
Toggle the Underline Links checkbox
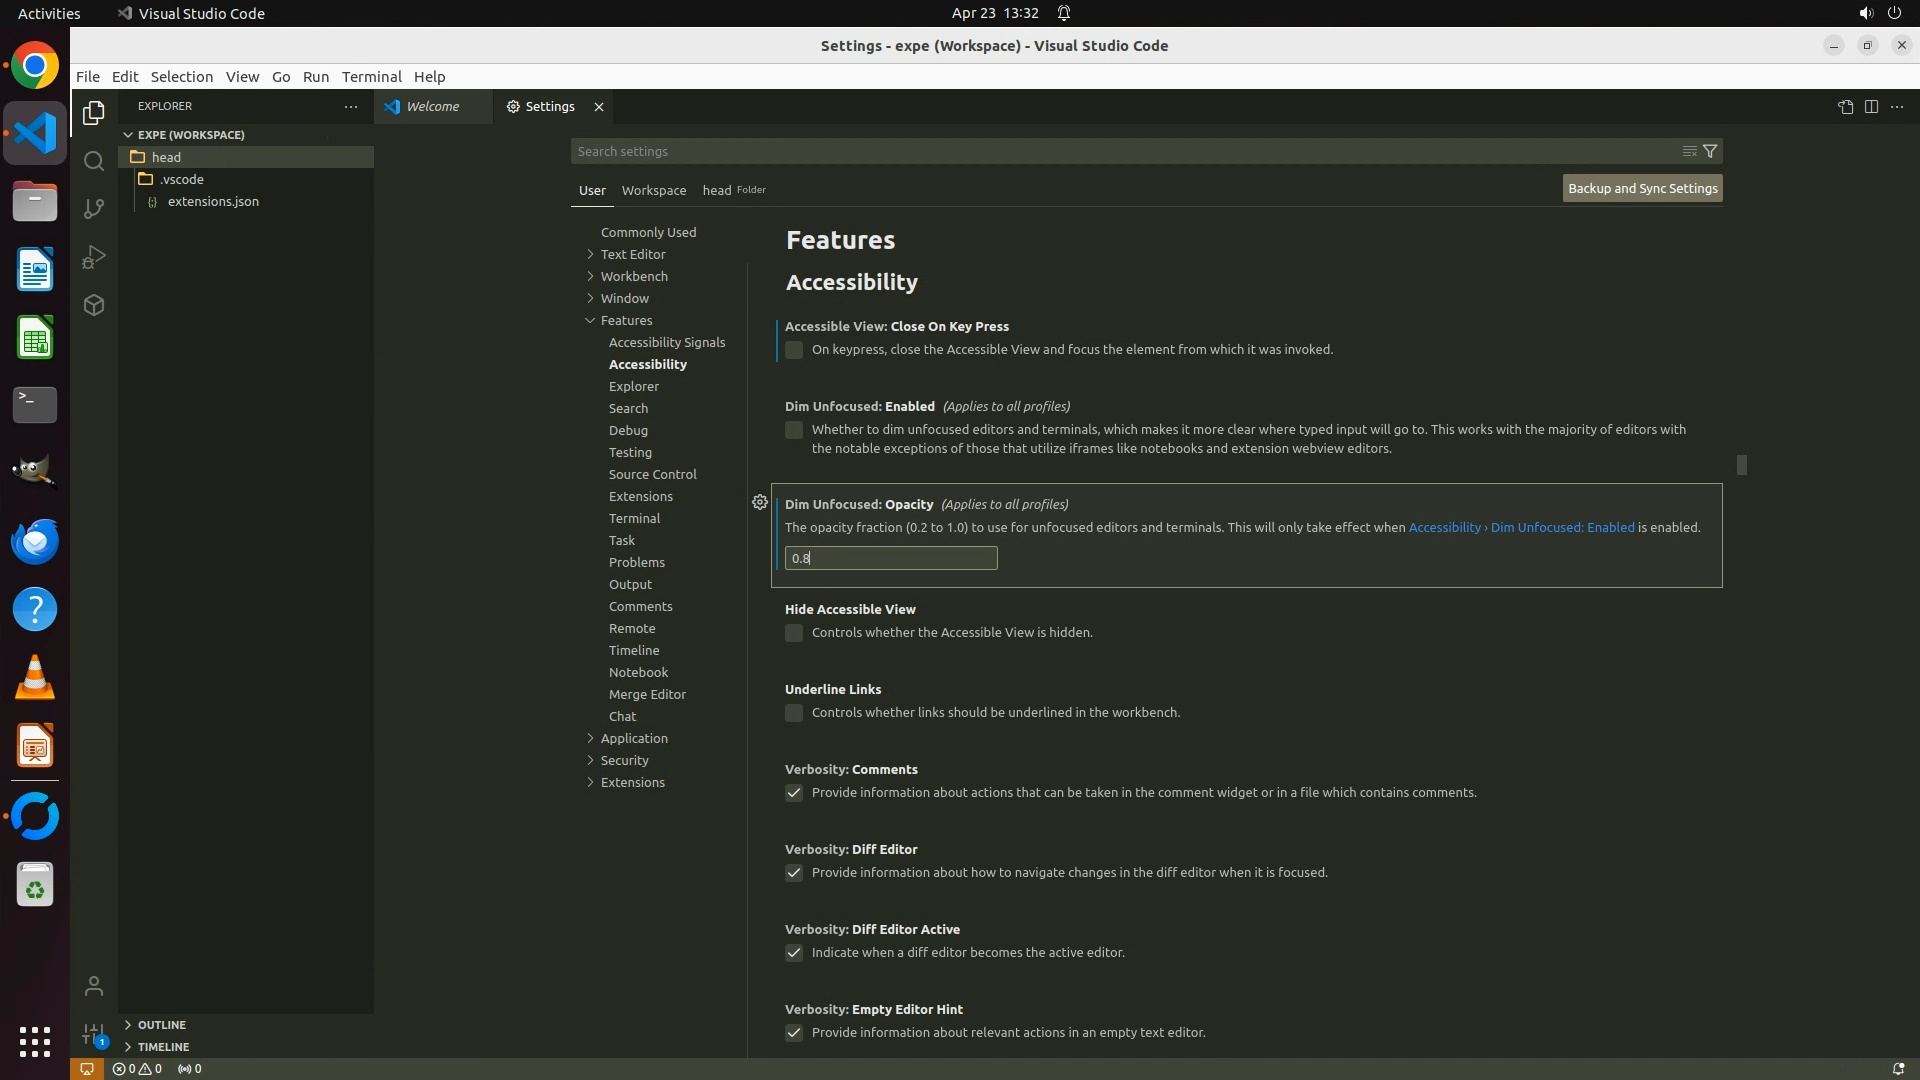point(794,713)
